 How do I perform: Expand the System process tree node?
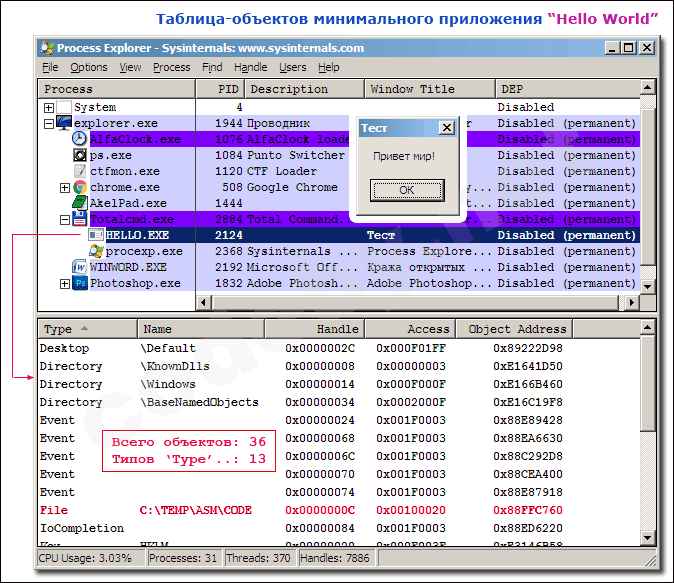pyautogui.click(x=49, y=108)
